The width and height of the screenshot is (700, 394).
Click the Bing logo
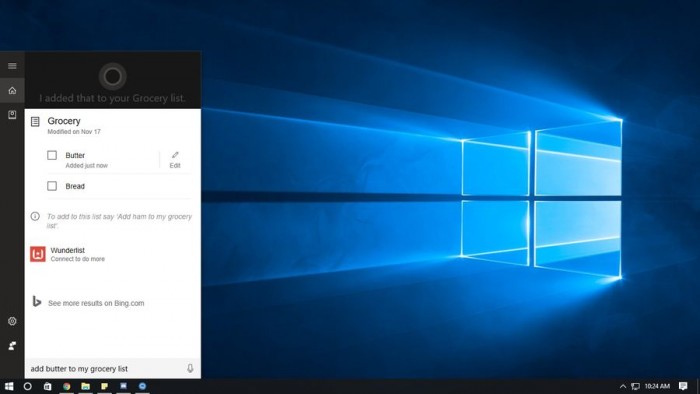pos(37,302)
